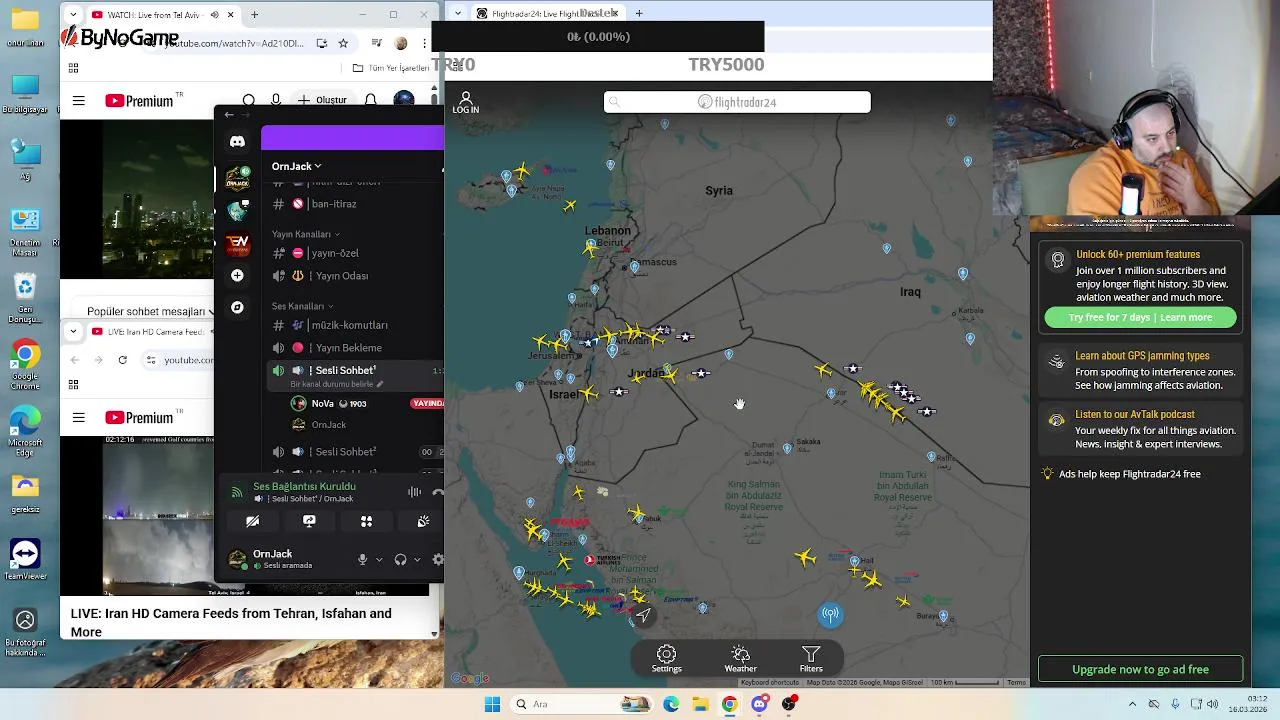The image size is (1280, 720).
Task: Open Discord soundboard
Action: pyautogui.click(x=423, y=521)
